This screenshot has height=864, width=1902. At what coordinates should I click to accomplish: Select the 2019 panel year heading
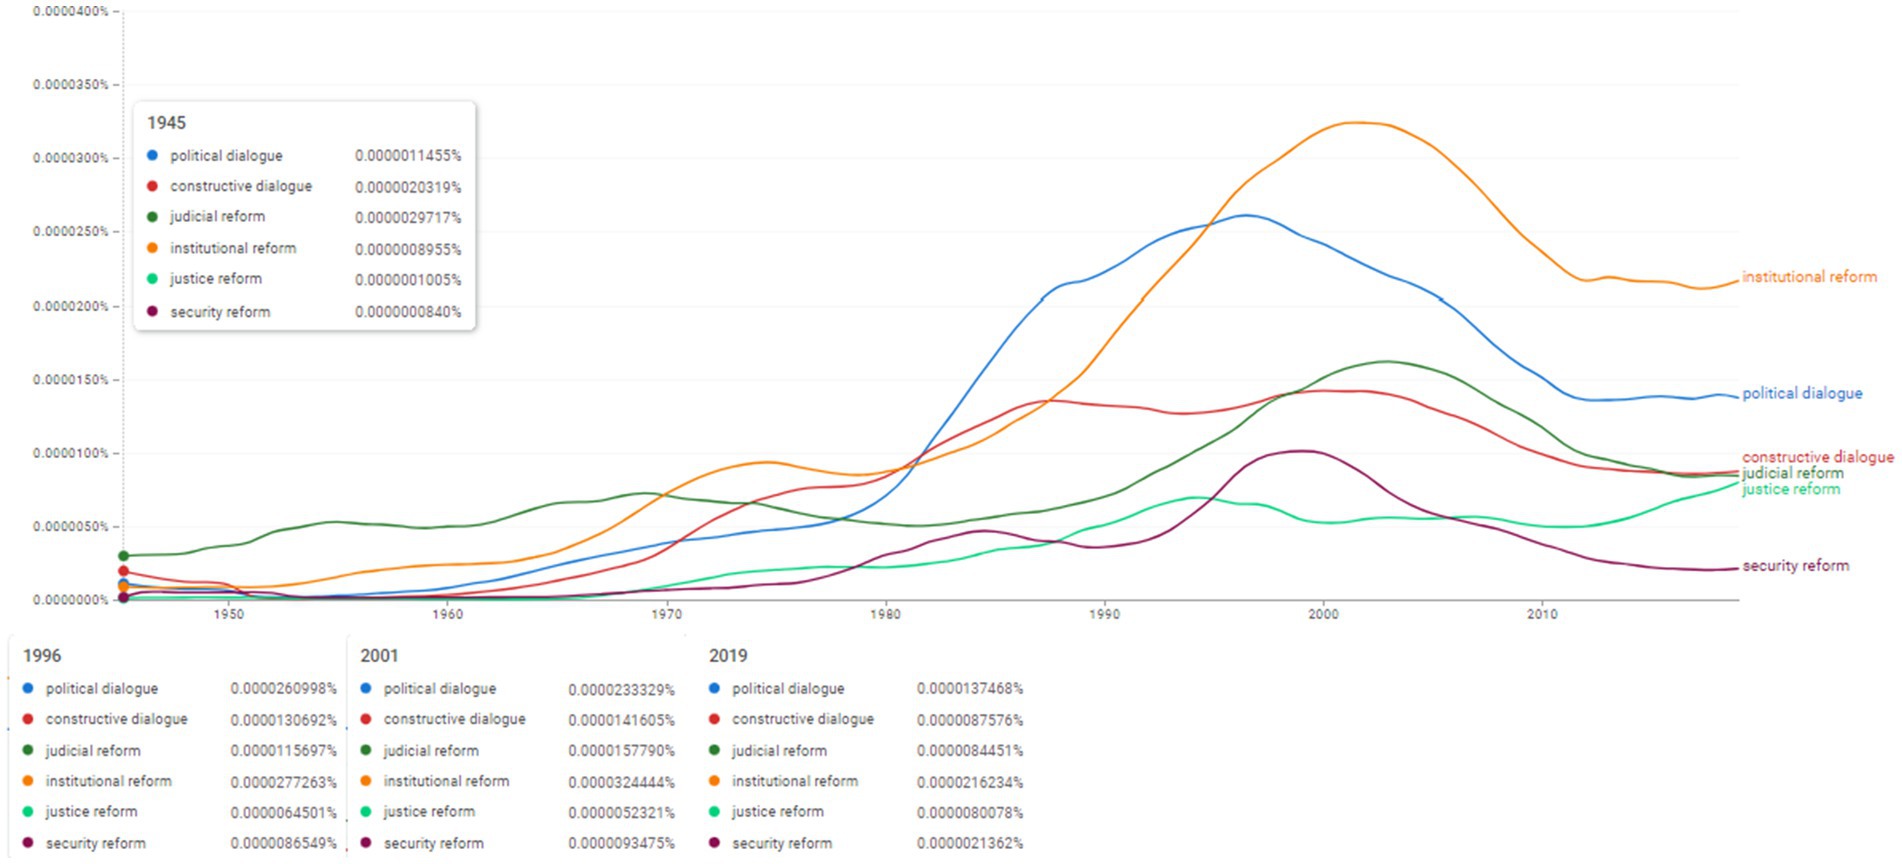click(x=728, y=656)
